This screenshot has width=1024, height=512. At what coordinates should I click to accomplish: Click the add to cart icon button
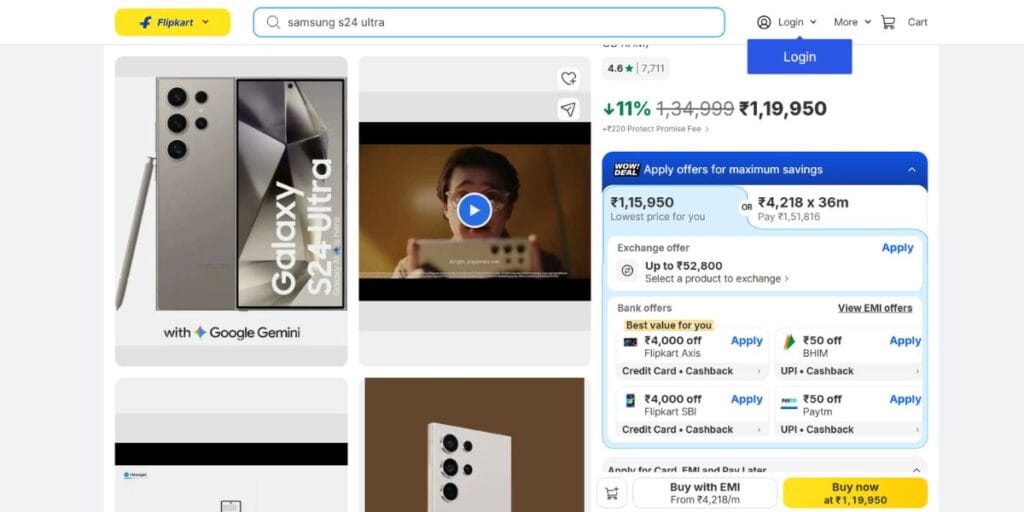pos(612,493)
